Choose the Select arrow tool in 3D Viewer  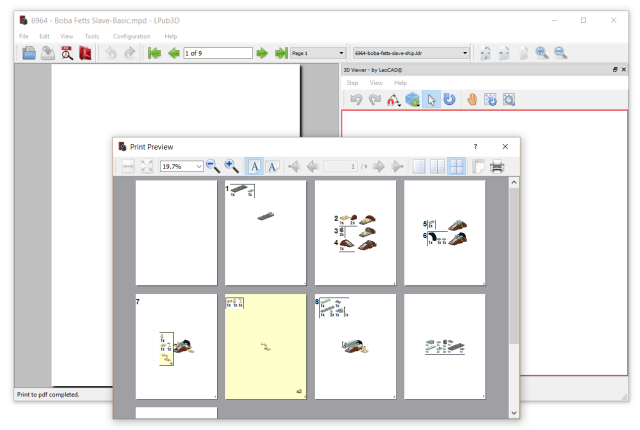(431, 100)
